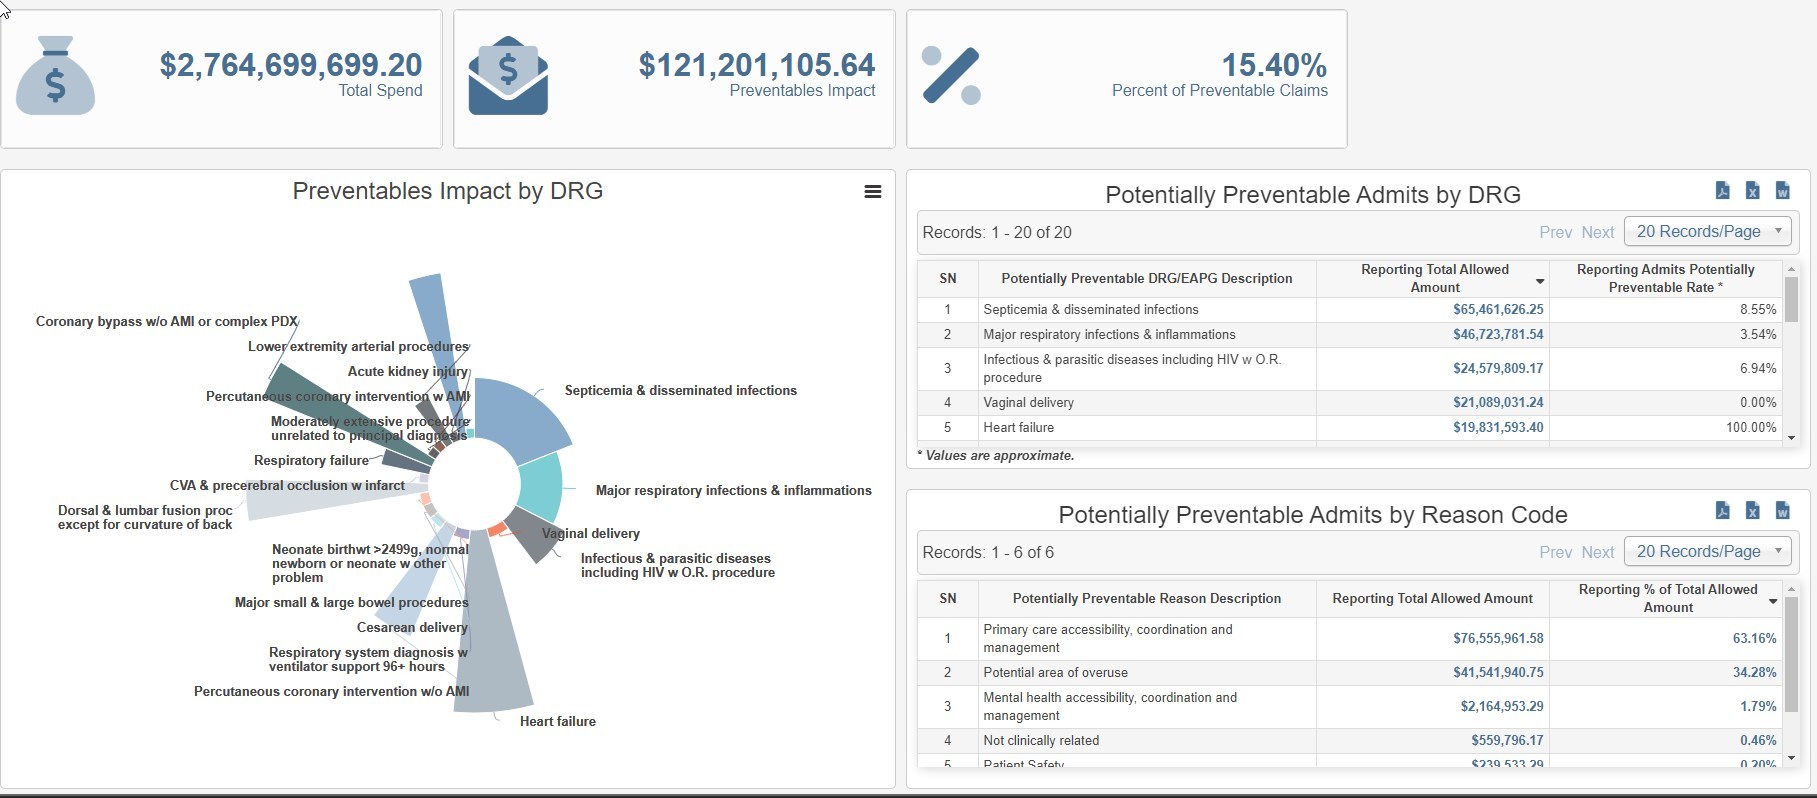Click Next in the DRG table pager

click(x=1598, y=232)
